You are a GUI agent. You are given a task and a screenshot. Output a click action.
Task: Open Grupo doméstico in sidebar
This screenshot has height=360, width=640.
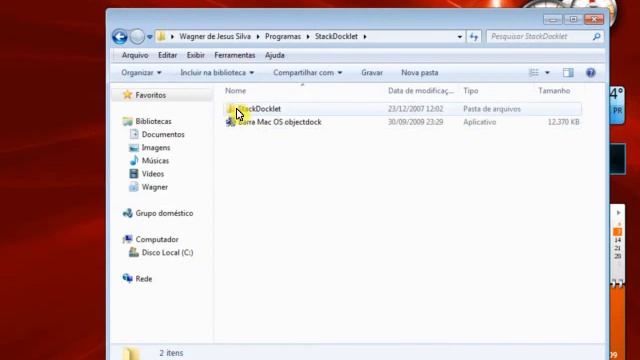[164, 213]
